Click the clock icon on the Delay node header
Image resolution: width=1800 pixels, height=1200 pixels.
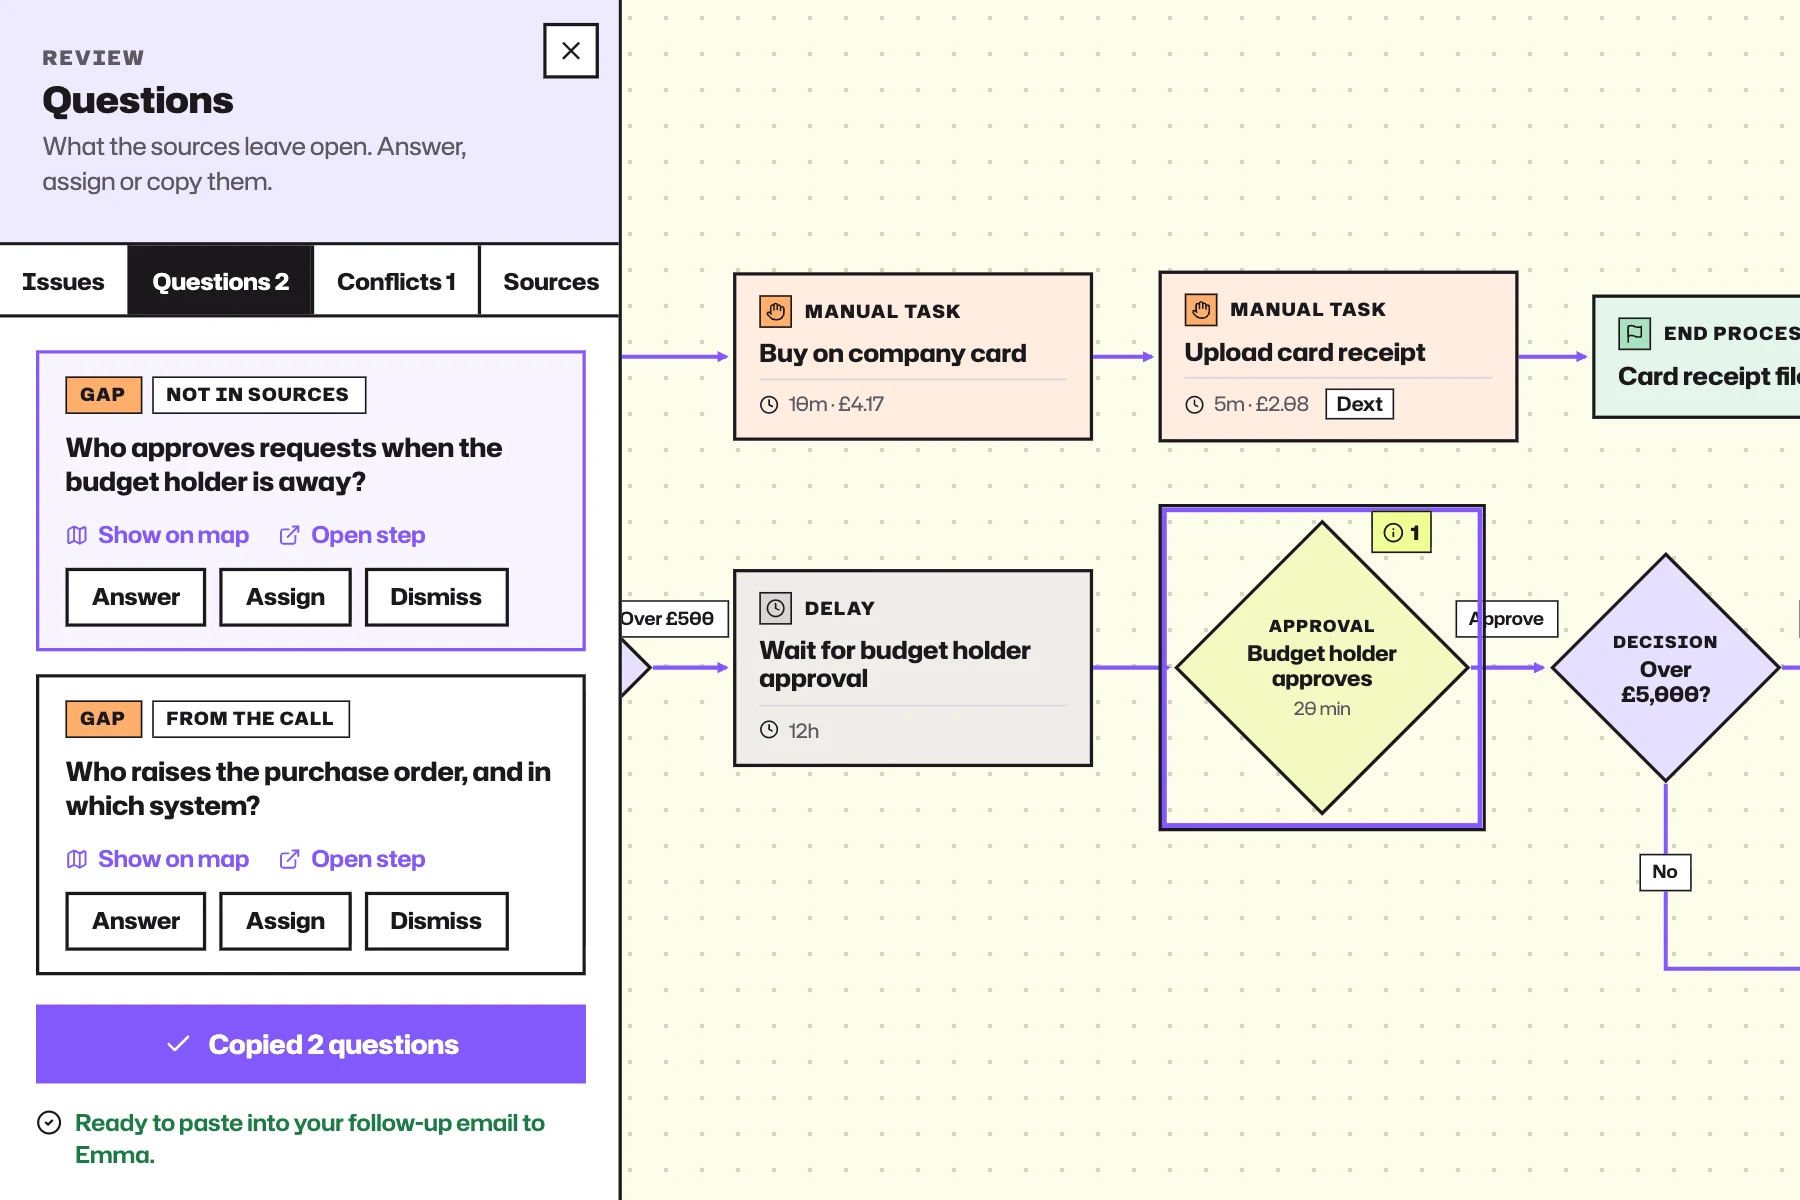tap(775, 608)
